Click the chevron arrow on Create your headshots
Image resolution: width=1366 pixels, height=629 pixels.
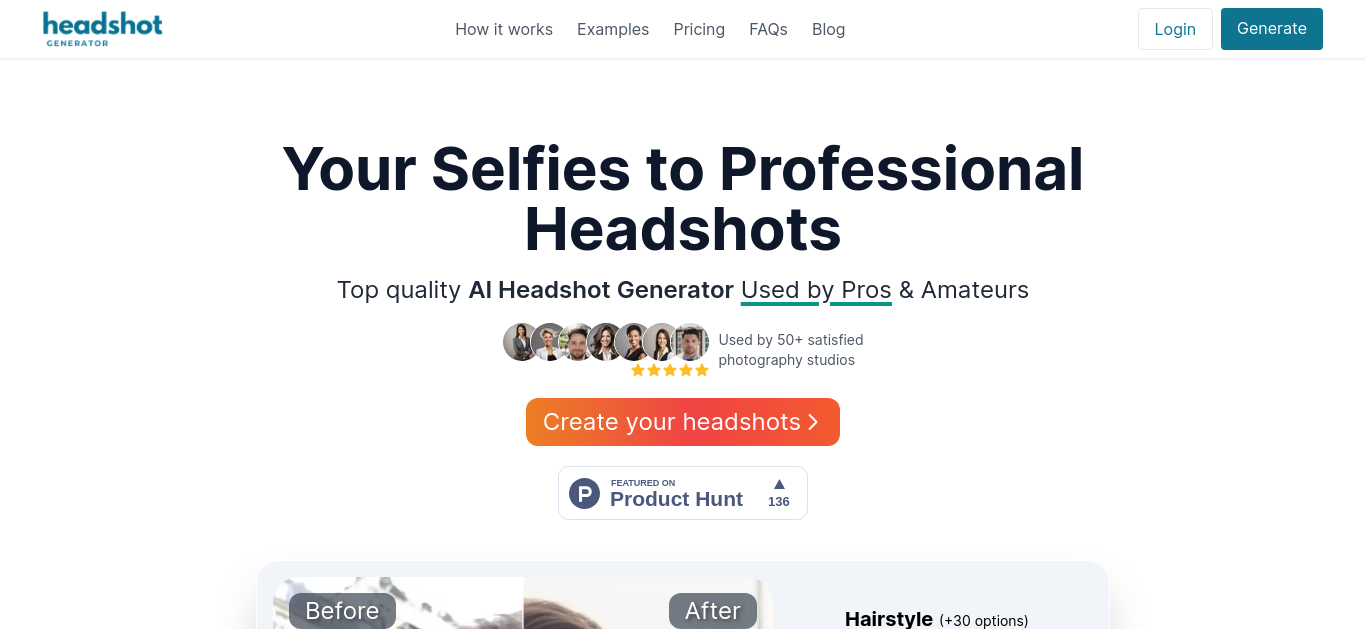coord(813,422)
